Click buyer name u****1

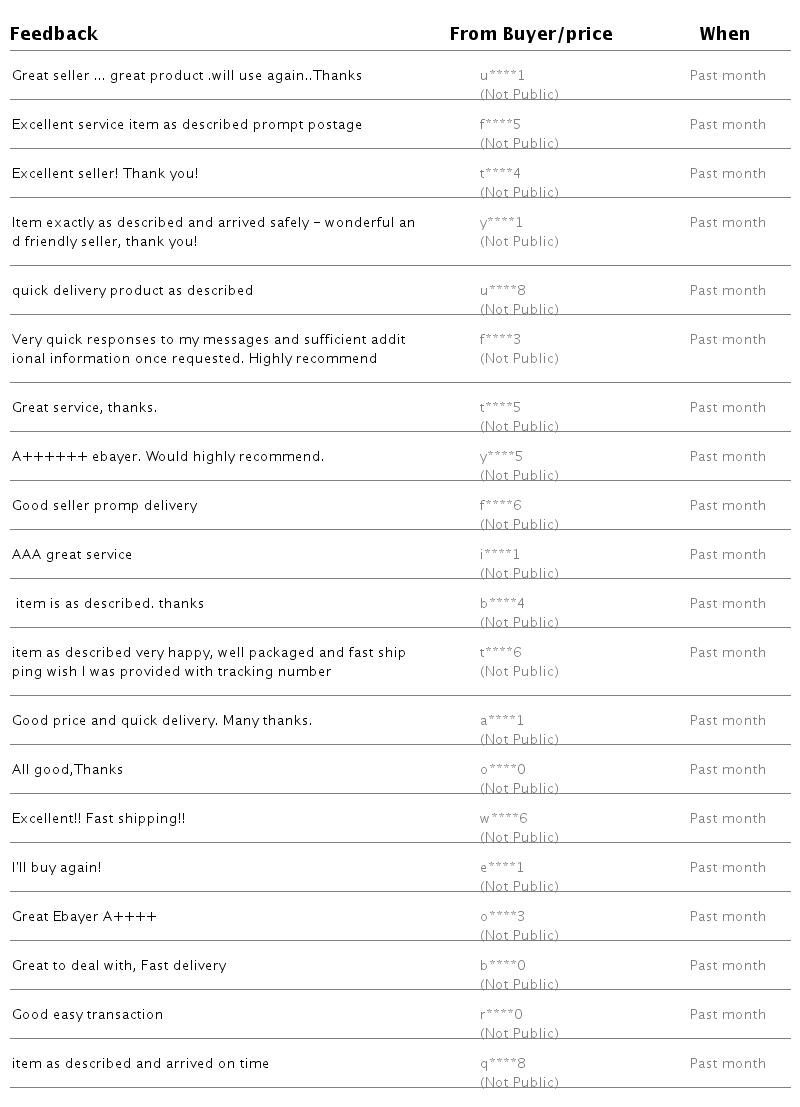coord(502,75)
